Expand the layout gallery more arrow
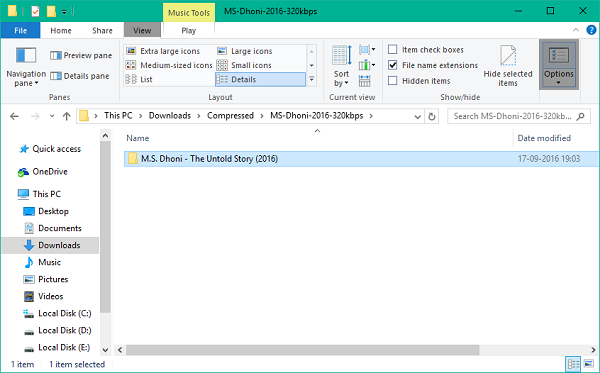600x373 pixels. tap(312, 79)
